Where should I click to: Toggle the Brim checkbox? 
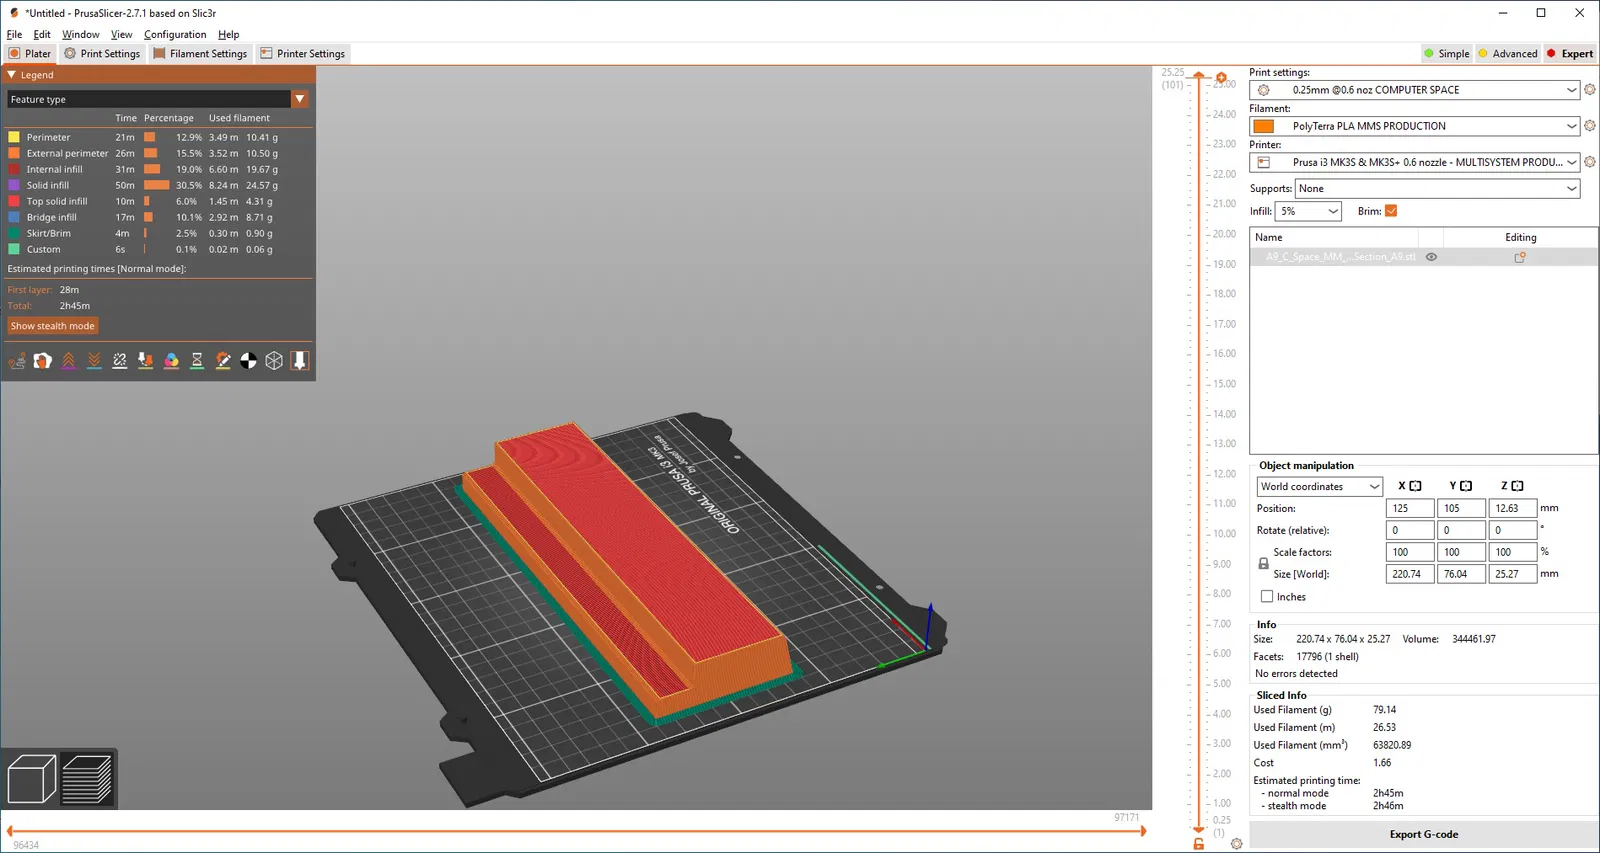[x=1391, y=211]
